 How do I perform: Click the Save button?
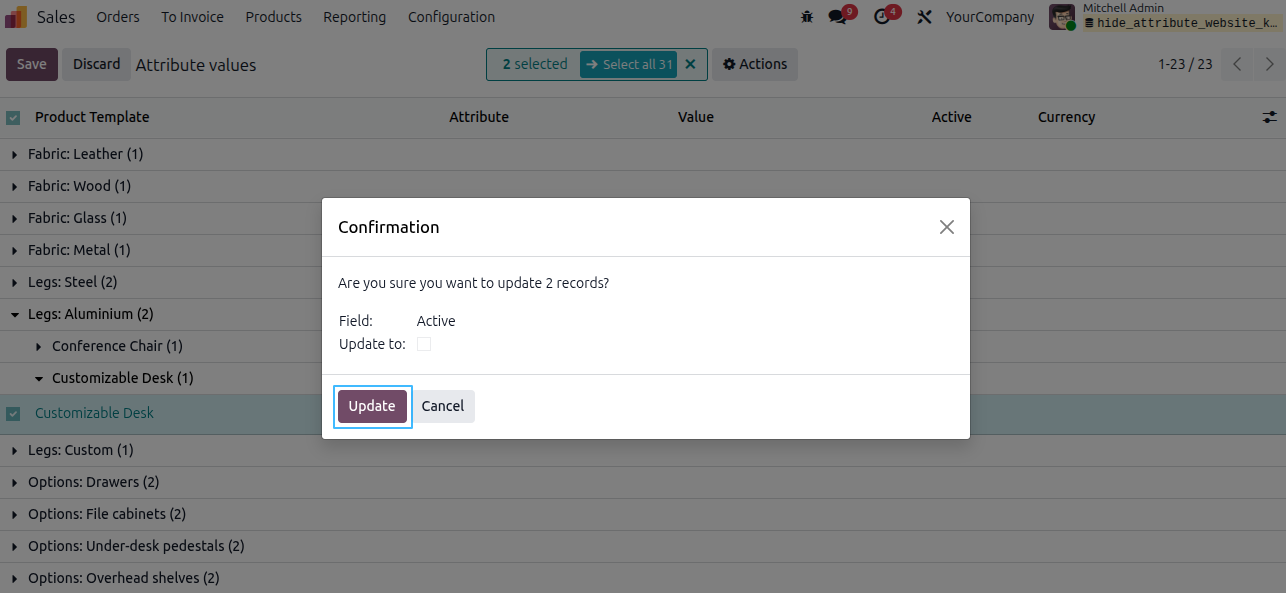(32, 64)
